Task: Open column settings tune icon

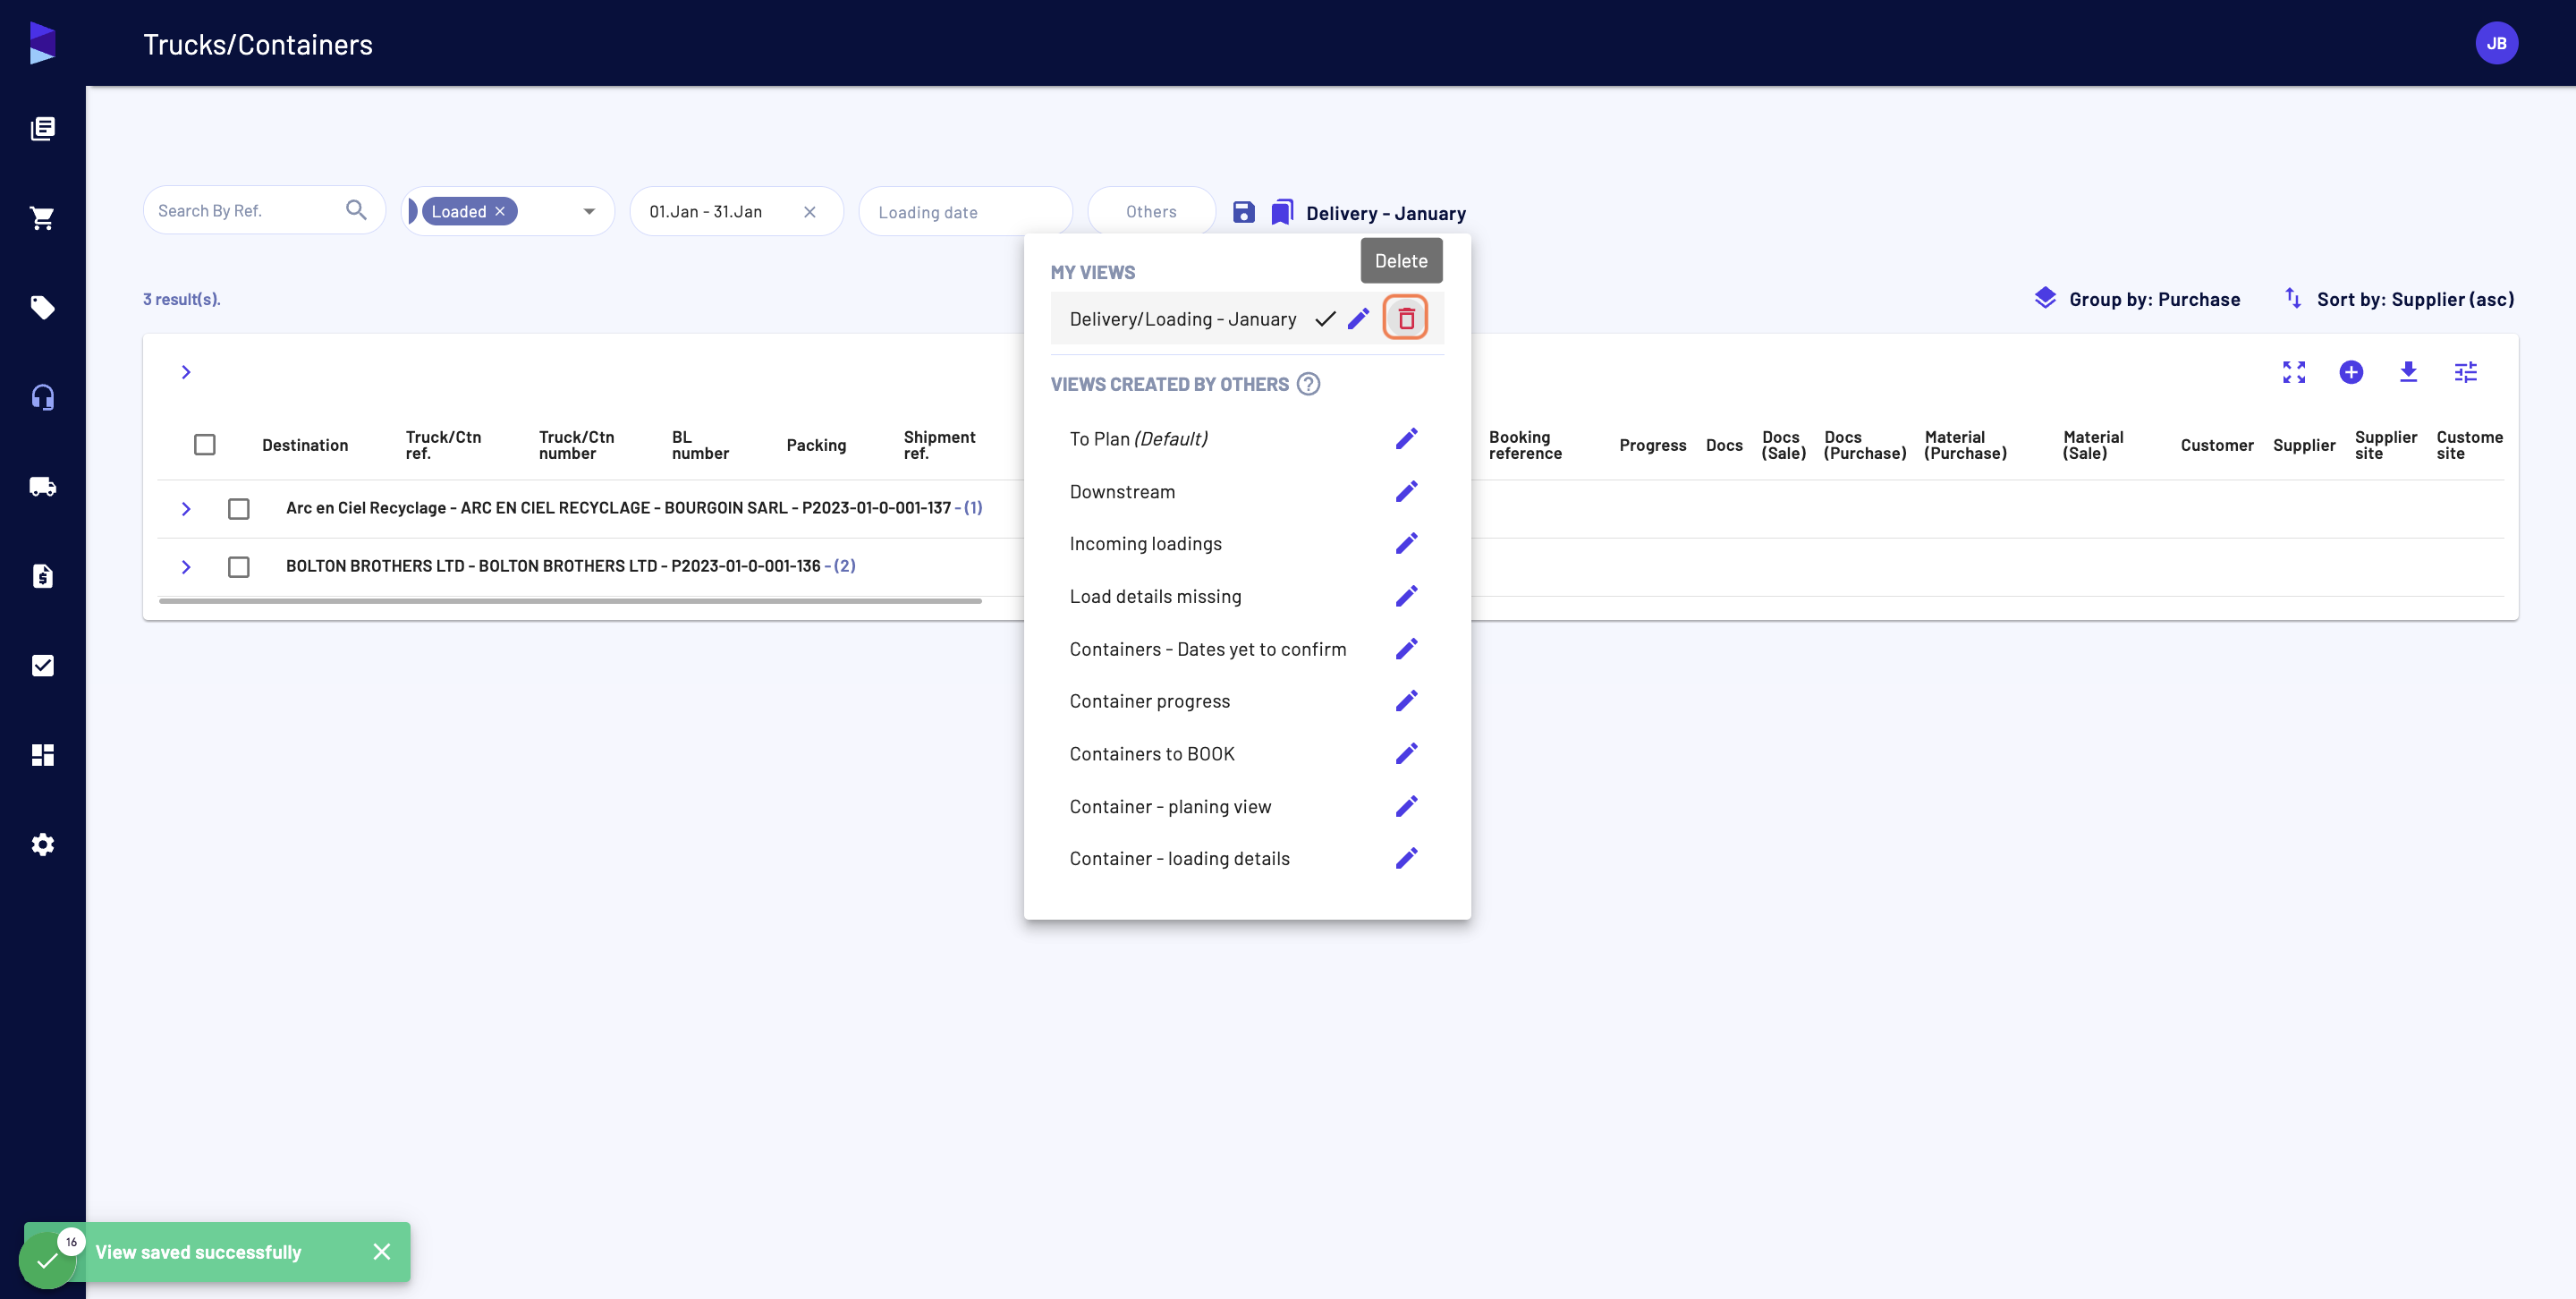Action: click(2465, 372)
